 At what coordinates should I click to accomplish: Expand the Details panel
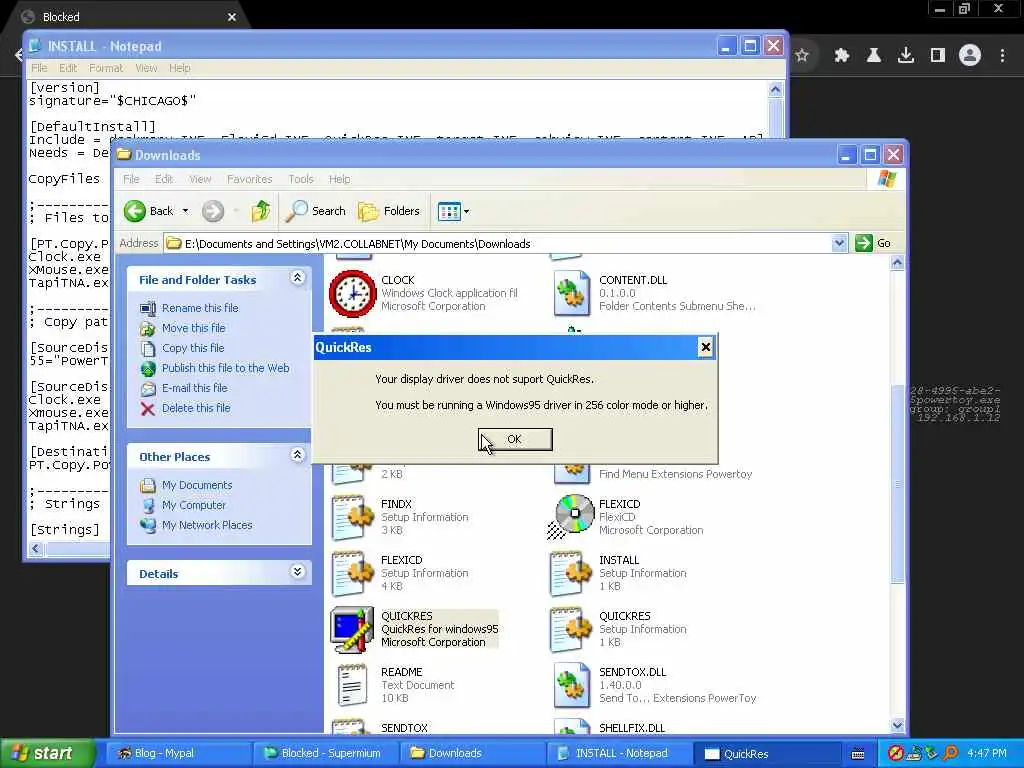[297, 572]
